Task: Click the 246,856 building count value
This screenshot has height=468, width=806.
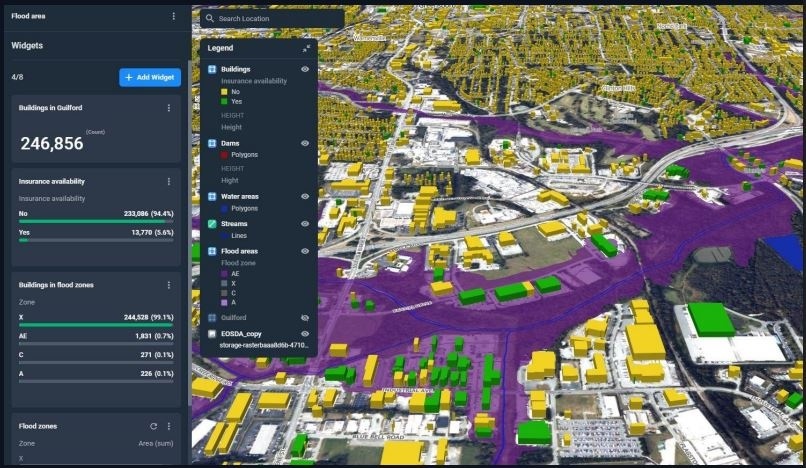Action: (52, 143)
